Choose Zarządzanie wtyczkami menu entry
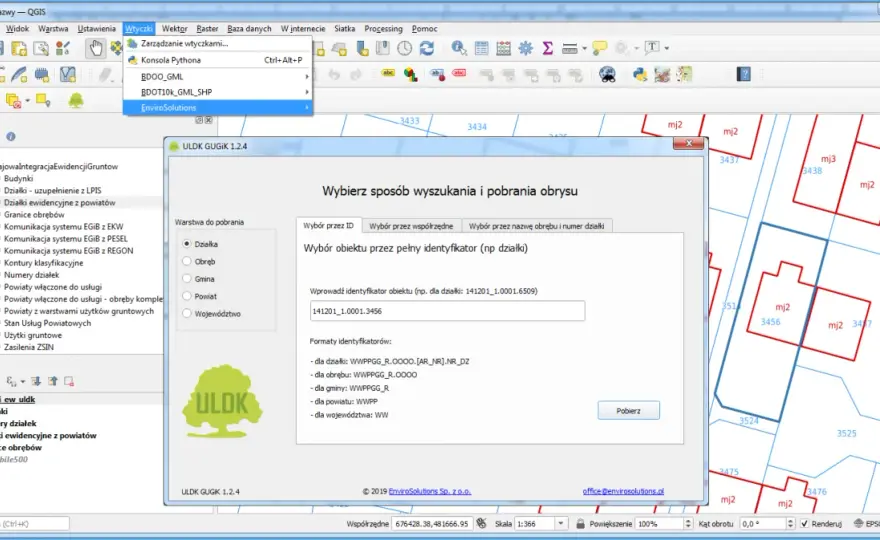Viewport: 880px width, 540px height. (x=218, y=43)
